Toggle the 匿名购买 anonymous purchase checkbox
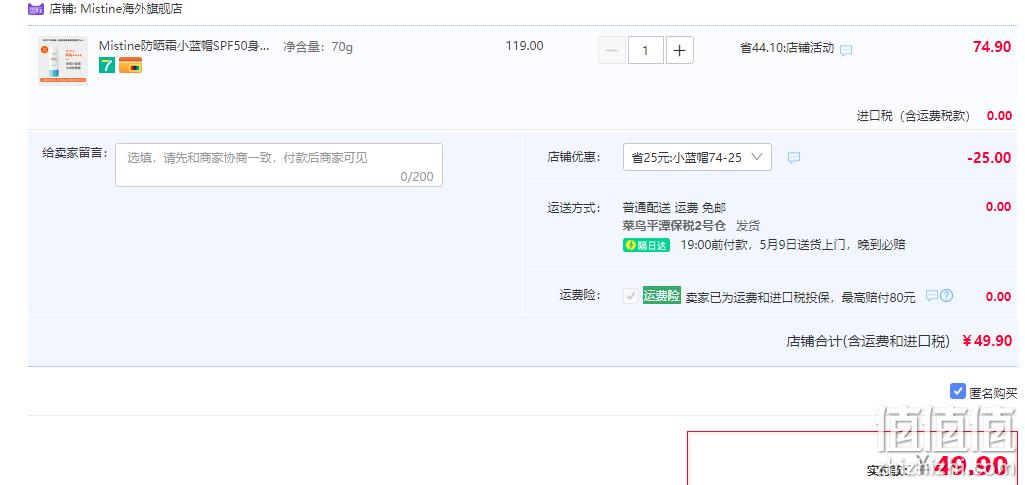 [x=958, y=392]
